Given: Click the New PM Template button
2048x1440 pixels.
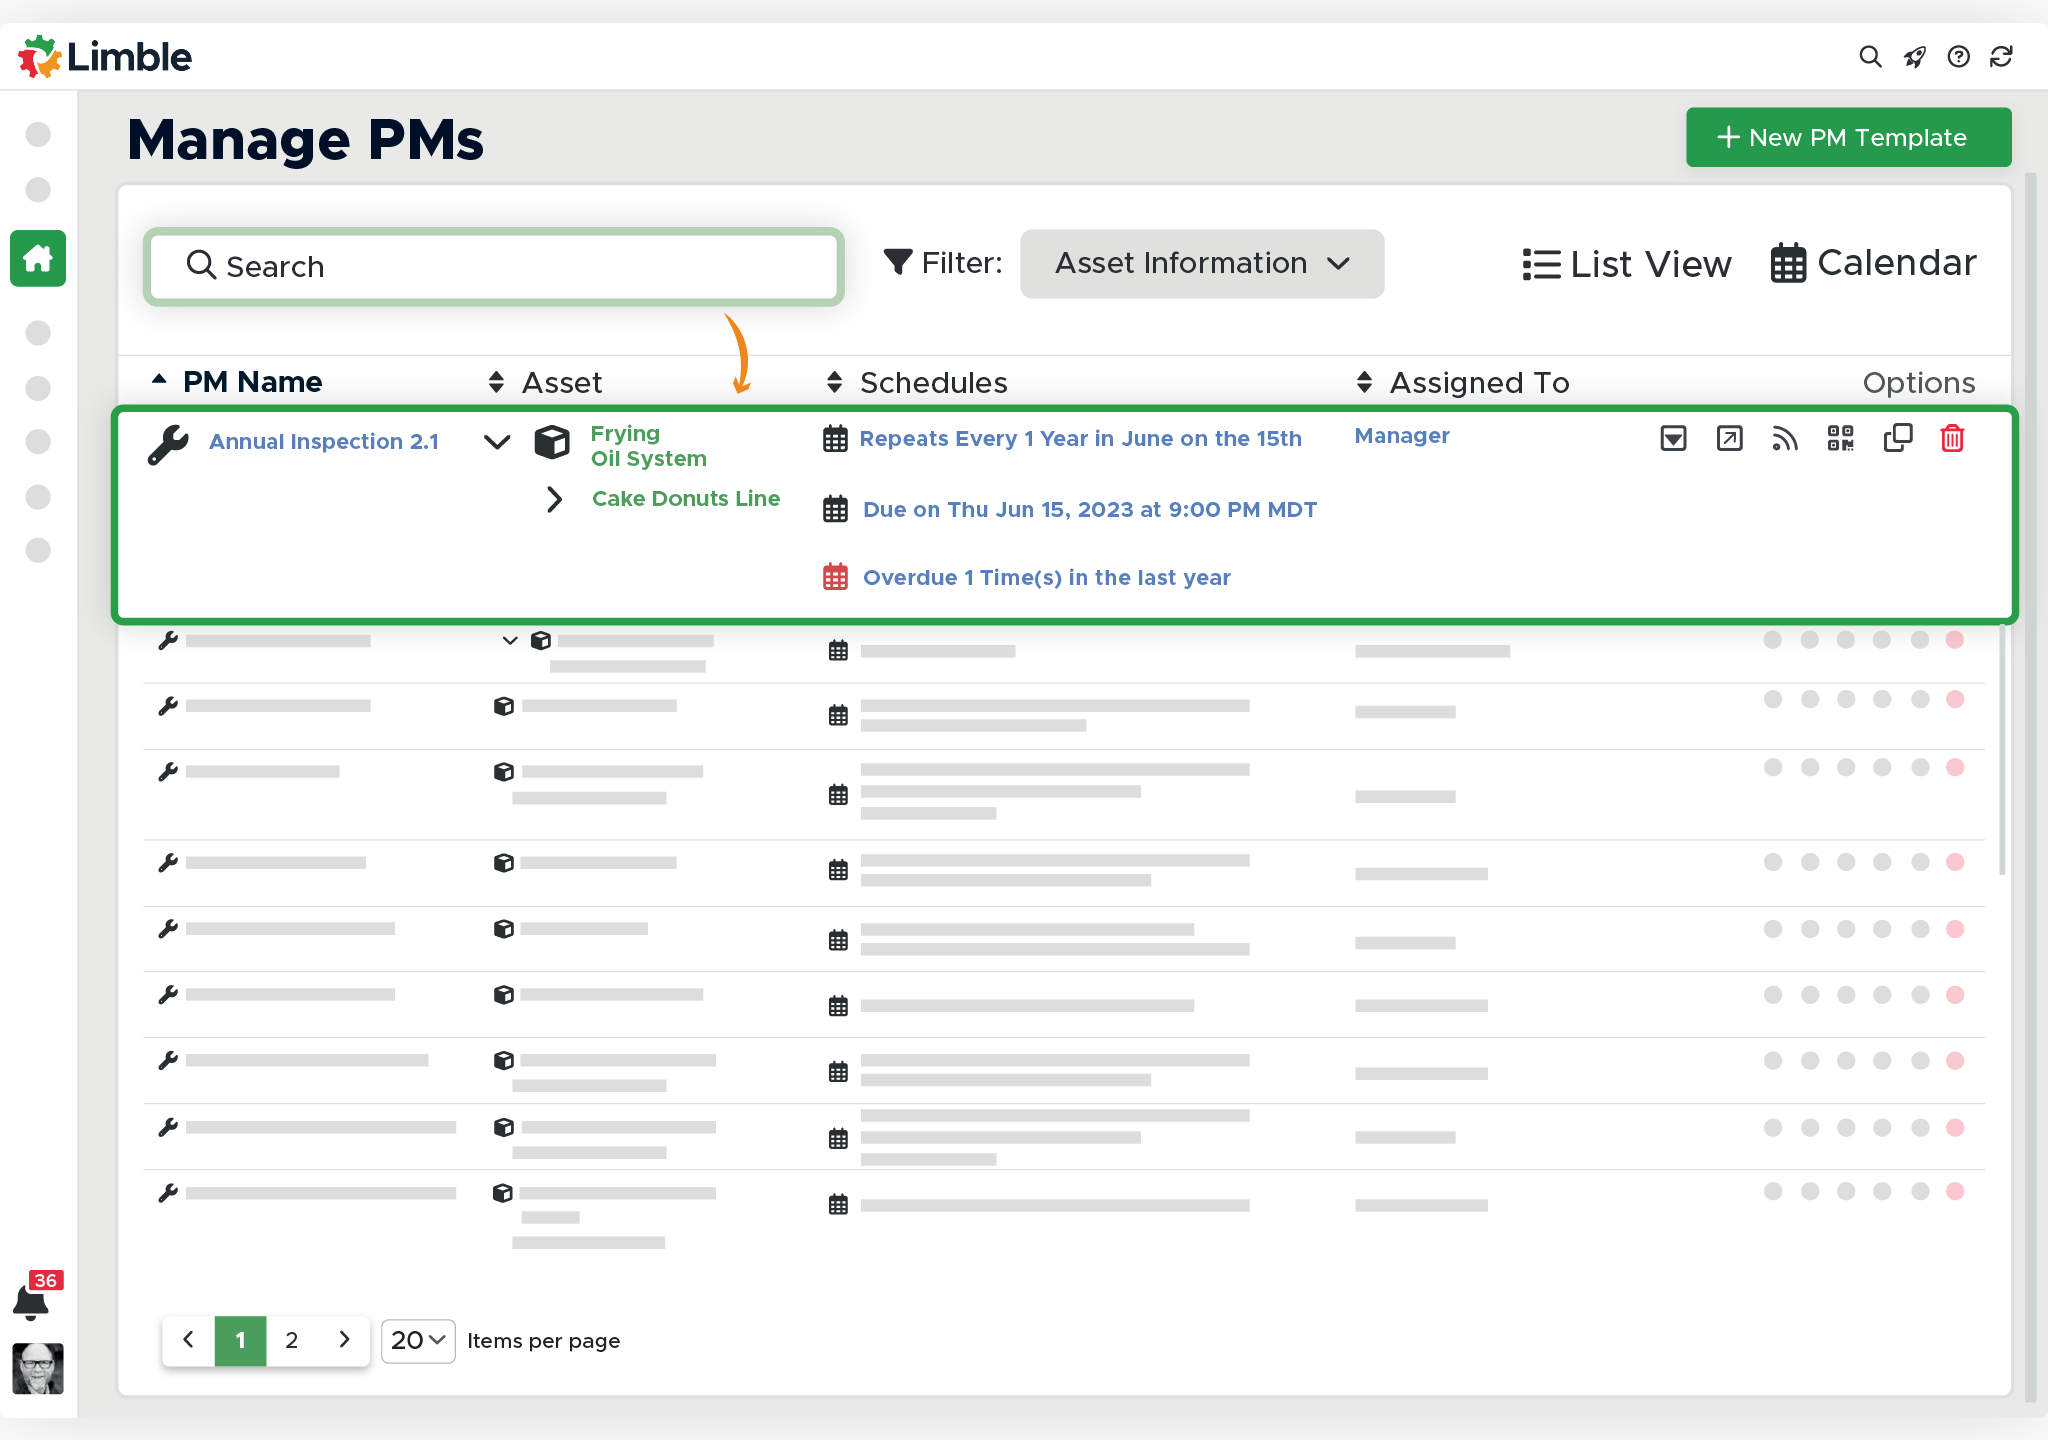Looking at the screenshot, I should [x=1848, y=137].
